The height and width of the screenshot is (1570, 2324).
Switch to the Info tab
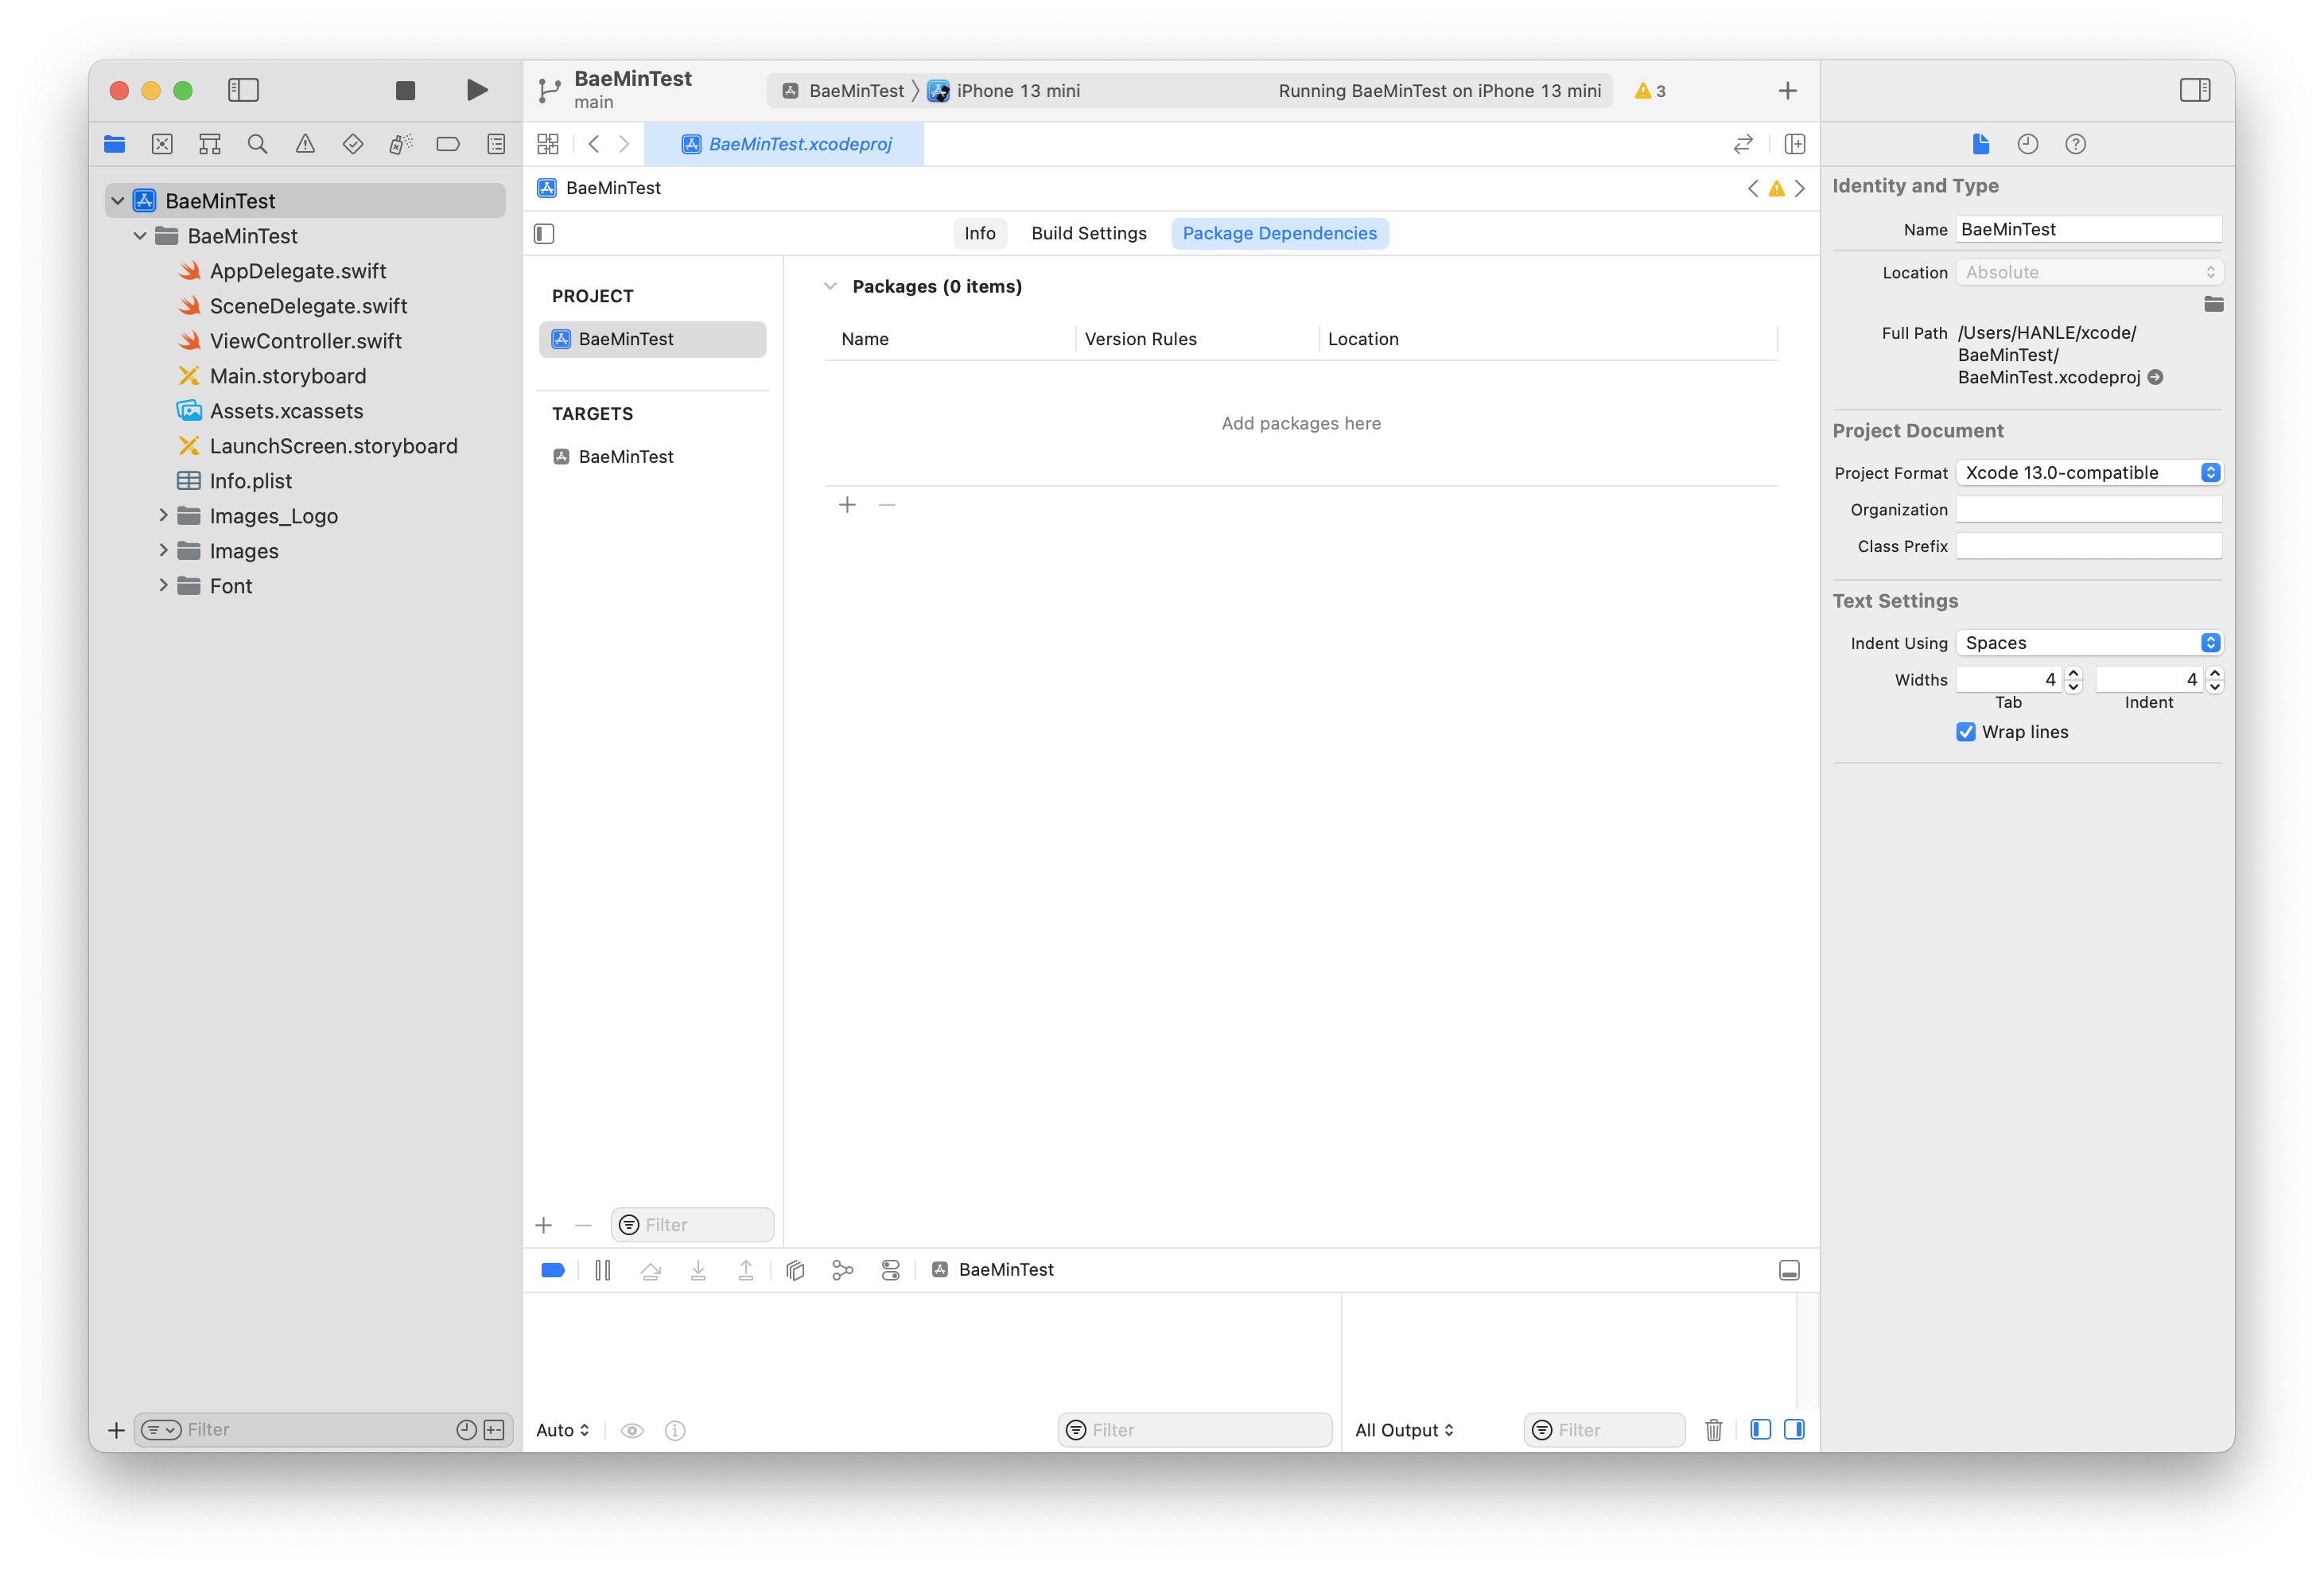(979, 233)
